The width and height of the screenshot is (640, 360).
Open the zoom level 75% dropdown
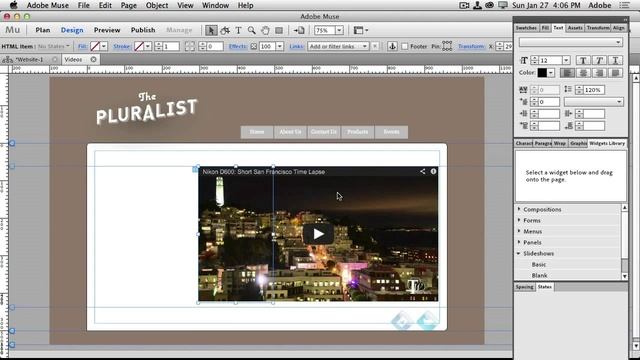click(x=340, y=30)
